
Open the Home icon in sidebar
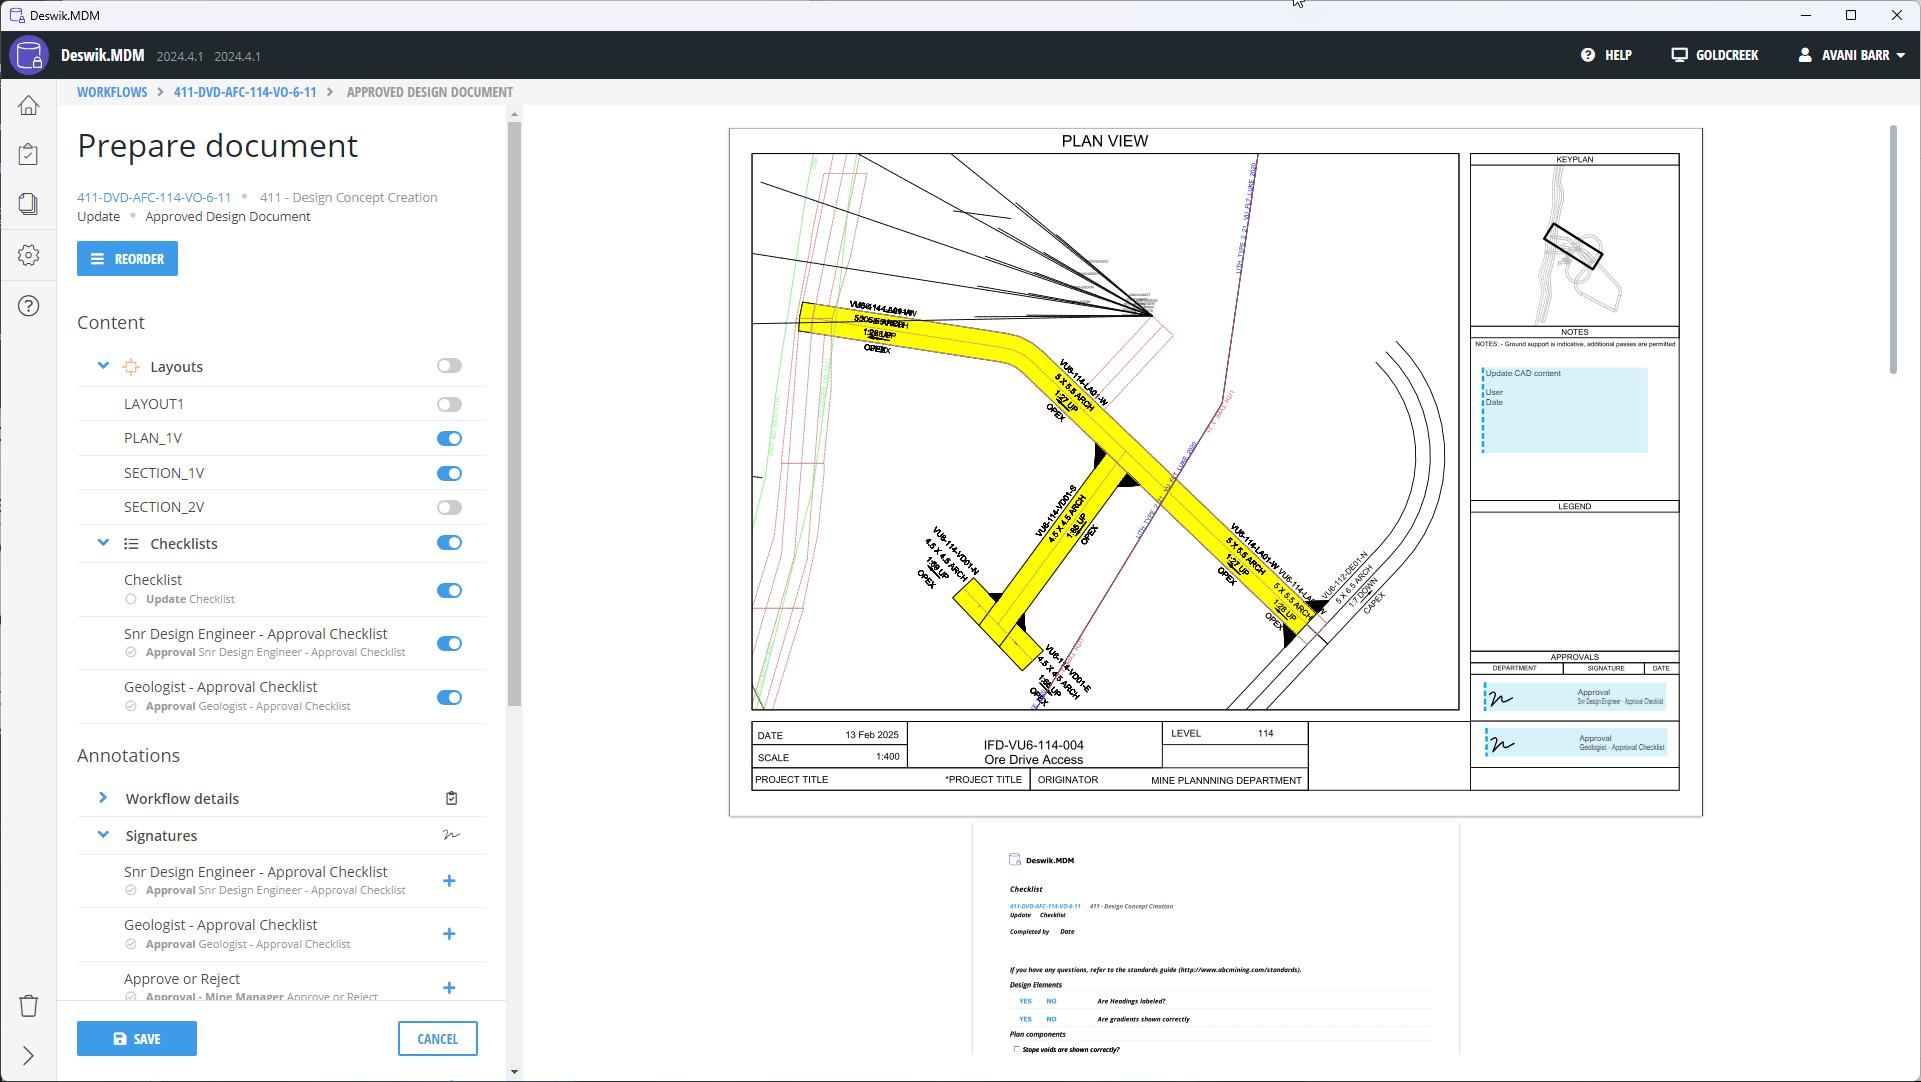29,106
